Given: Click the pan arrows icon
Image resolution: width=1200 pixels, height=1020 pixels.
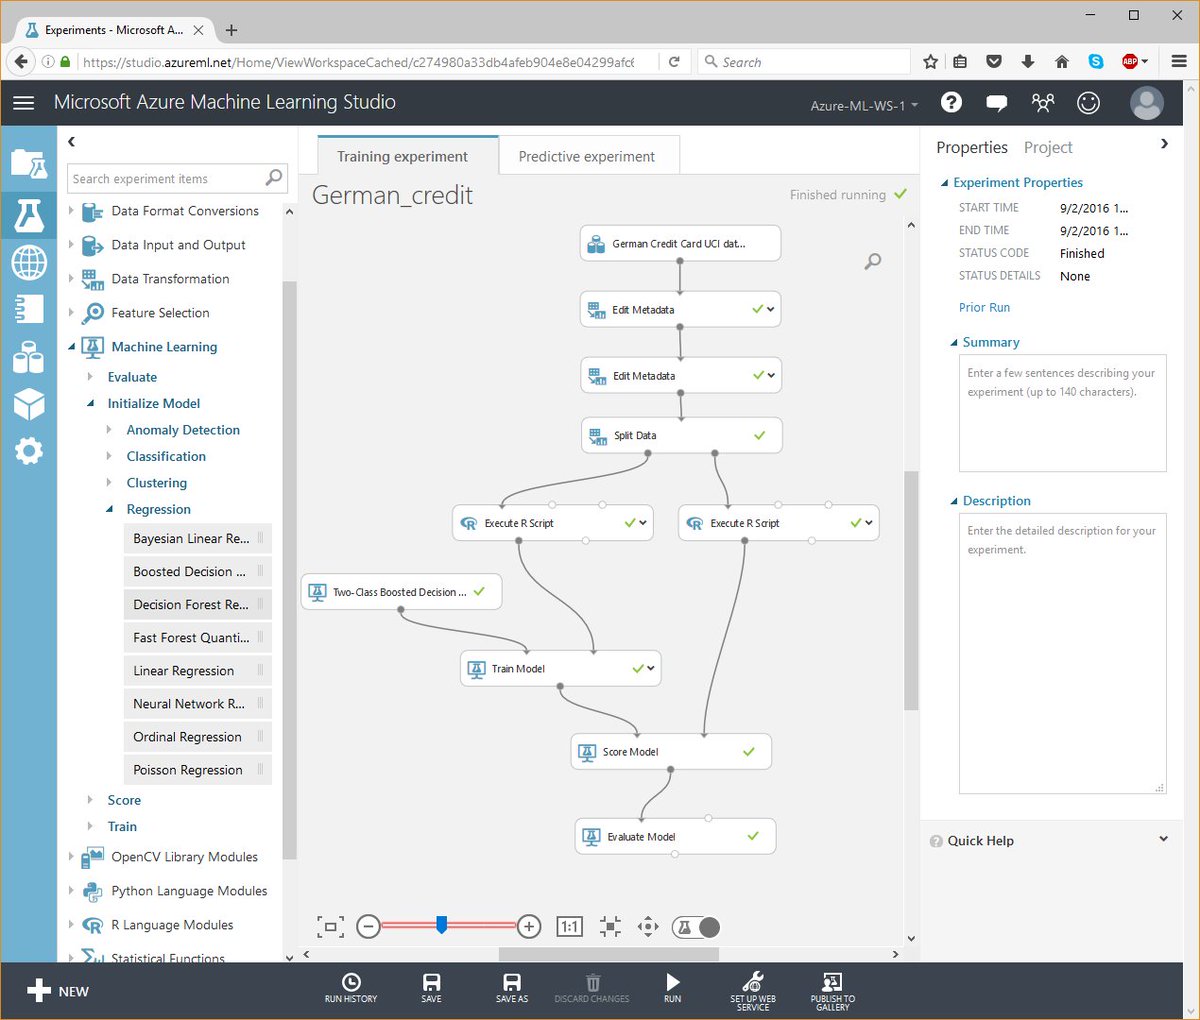Looking at the screenshot, I should pyautogui.click(x=648, y=927).
